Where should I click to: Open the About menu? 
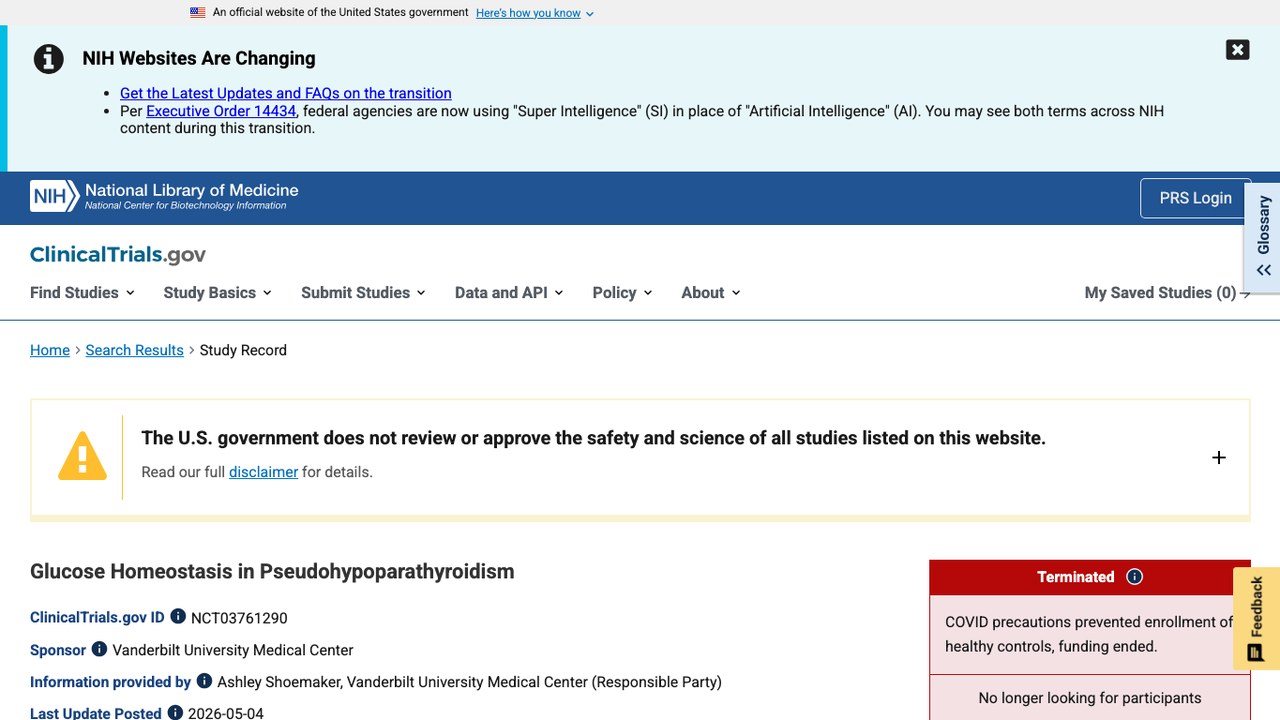point(711,293)
